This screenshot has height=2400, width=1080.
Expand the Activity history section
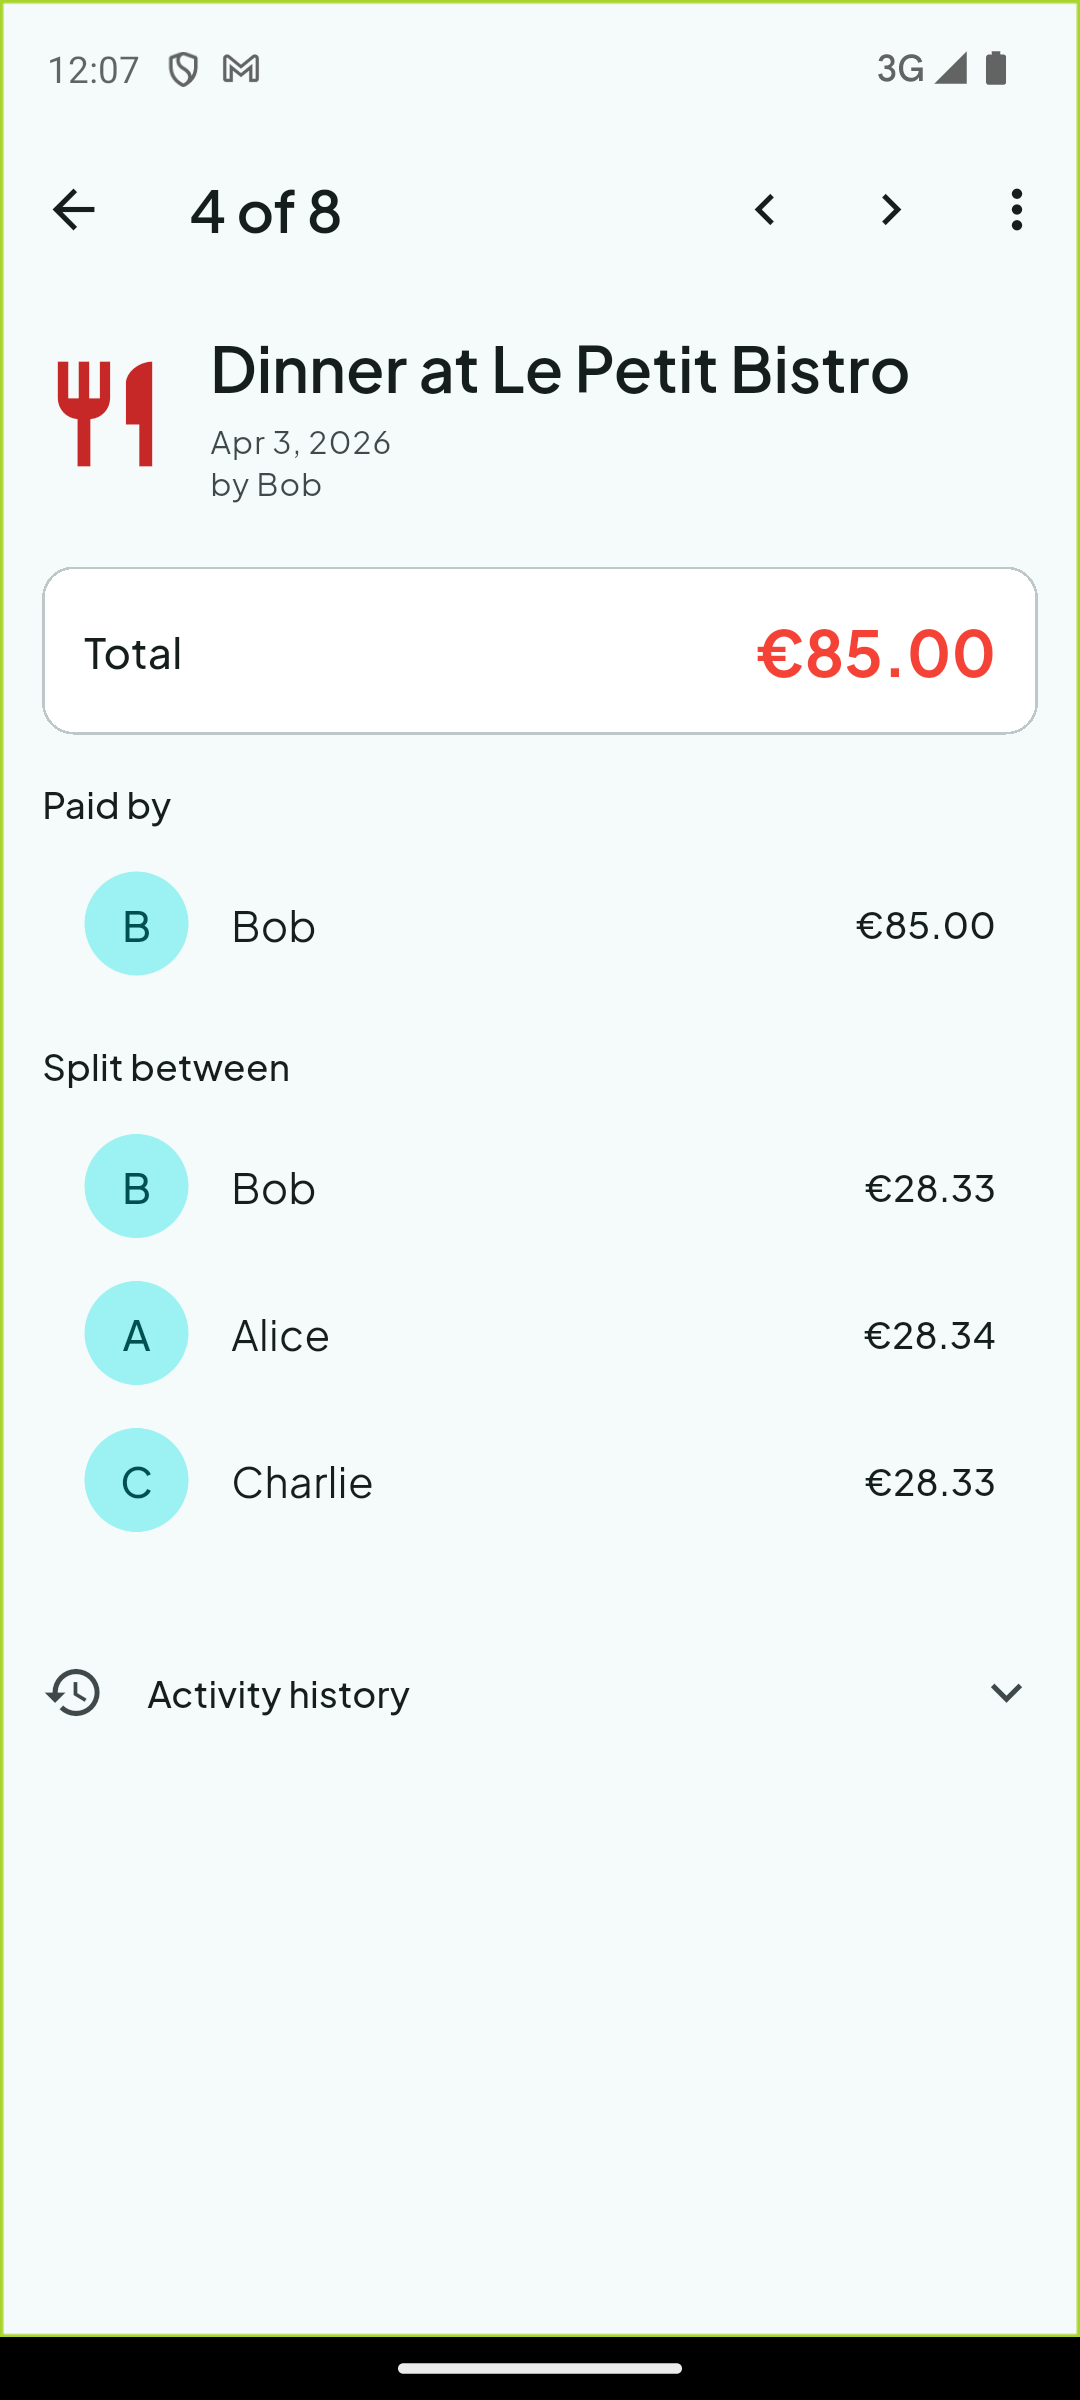click(540, 1693)
